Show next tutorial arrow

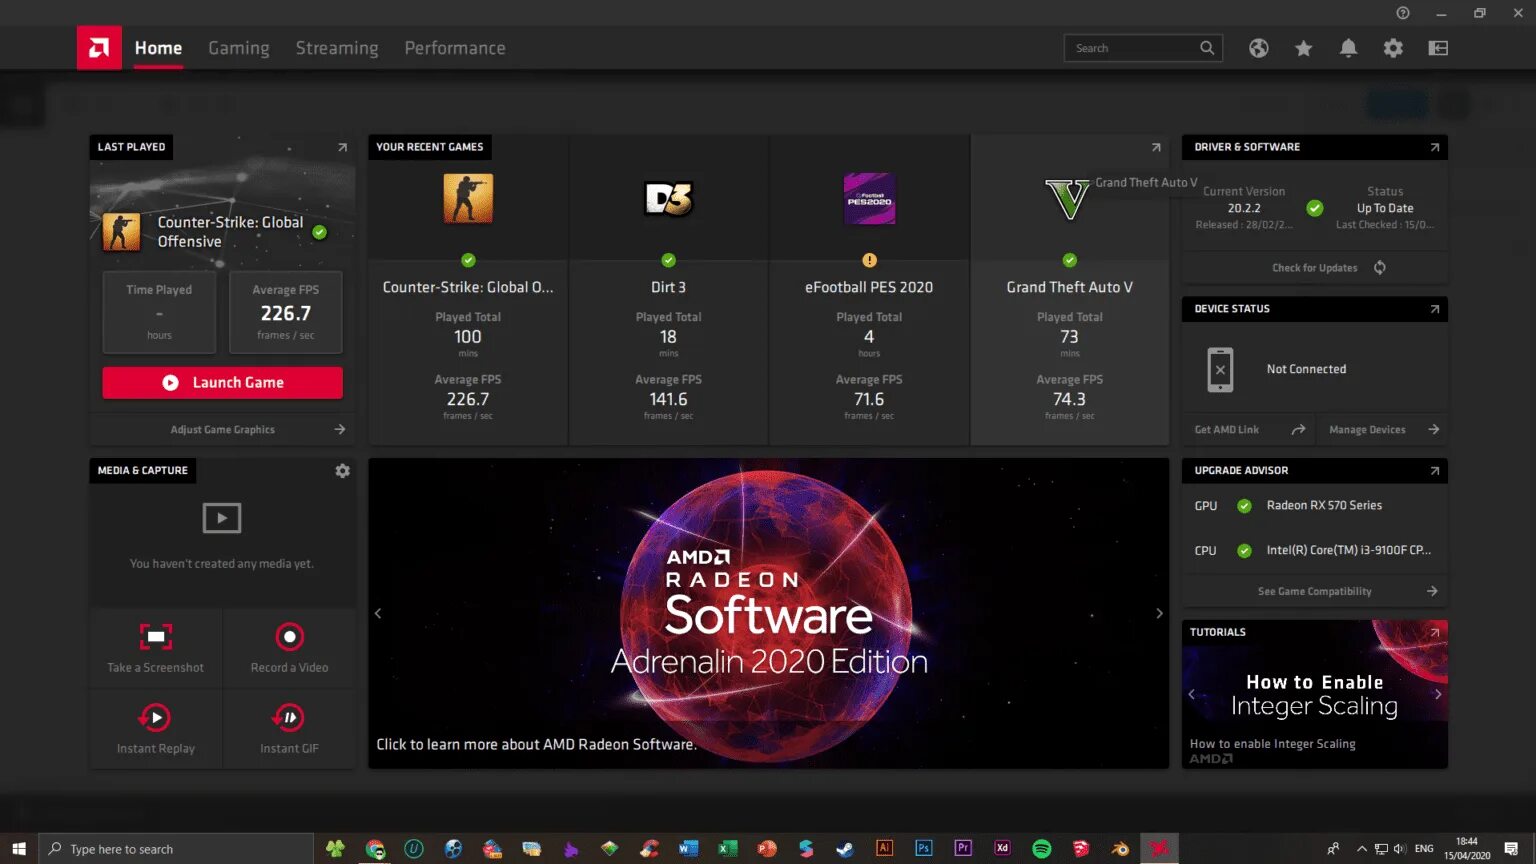[1438, 694]
